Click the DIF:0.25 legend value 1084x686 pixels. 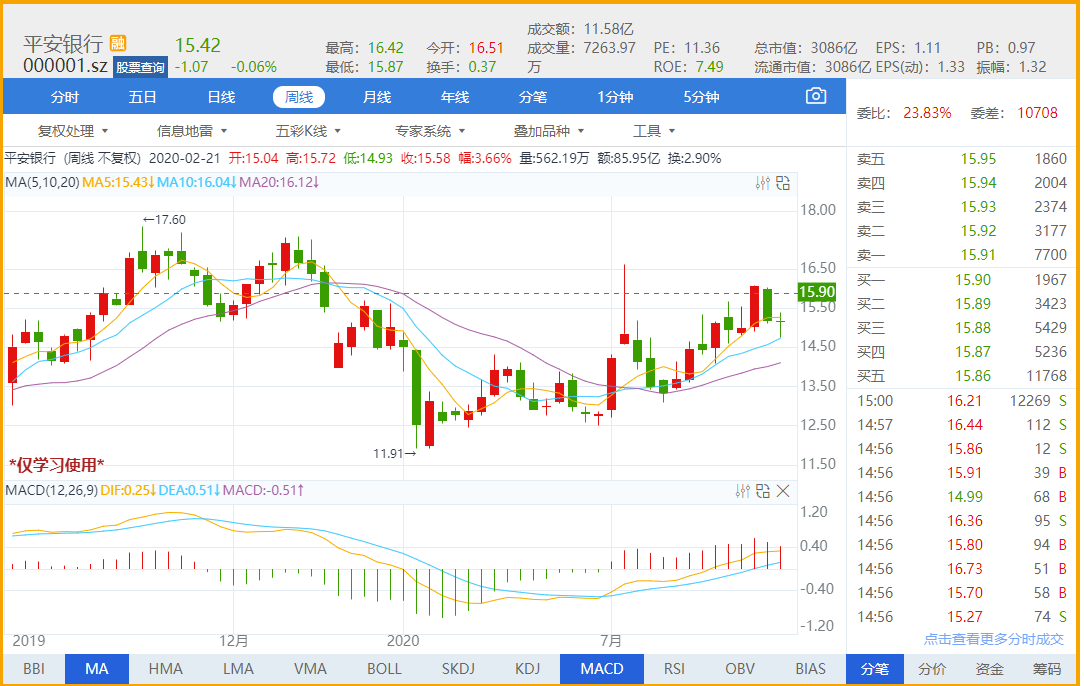pyautogui.click(x=128, y=490)
